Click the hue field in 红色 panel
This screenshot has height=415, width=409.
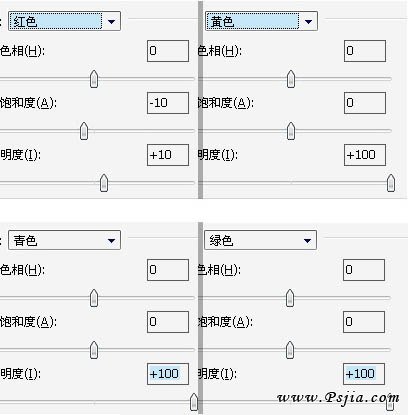168,51
